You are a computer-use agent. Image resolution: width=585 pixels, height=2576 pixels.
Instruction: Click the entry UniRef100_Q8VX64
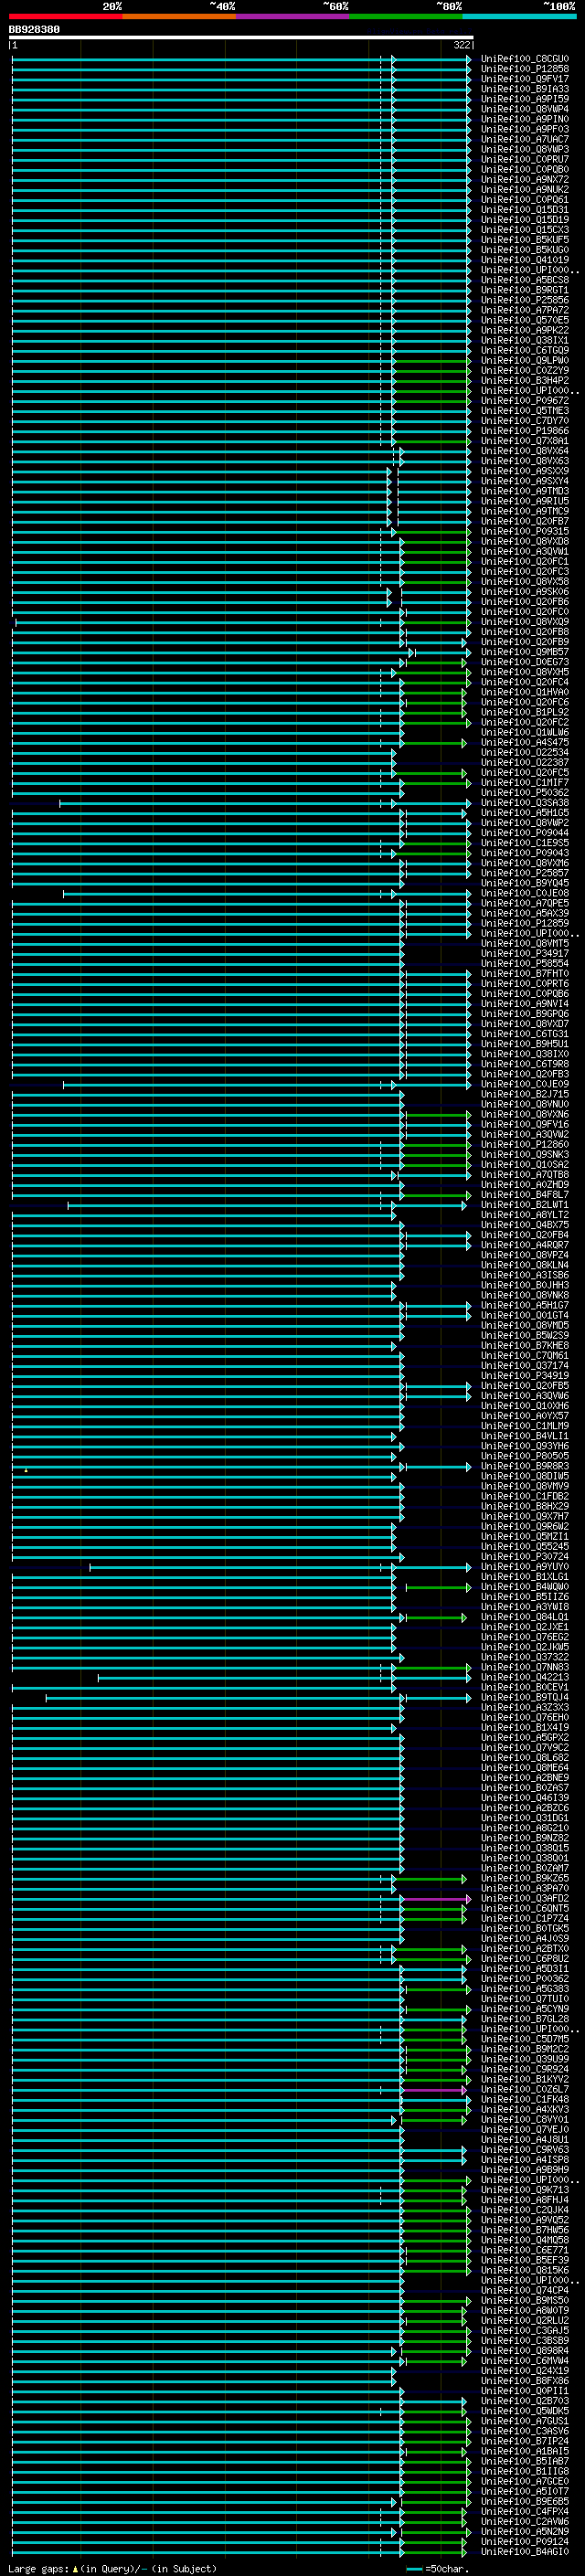(x=524, y=451)
